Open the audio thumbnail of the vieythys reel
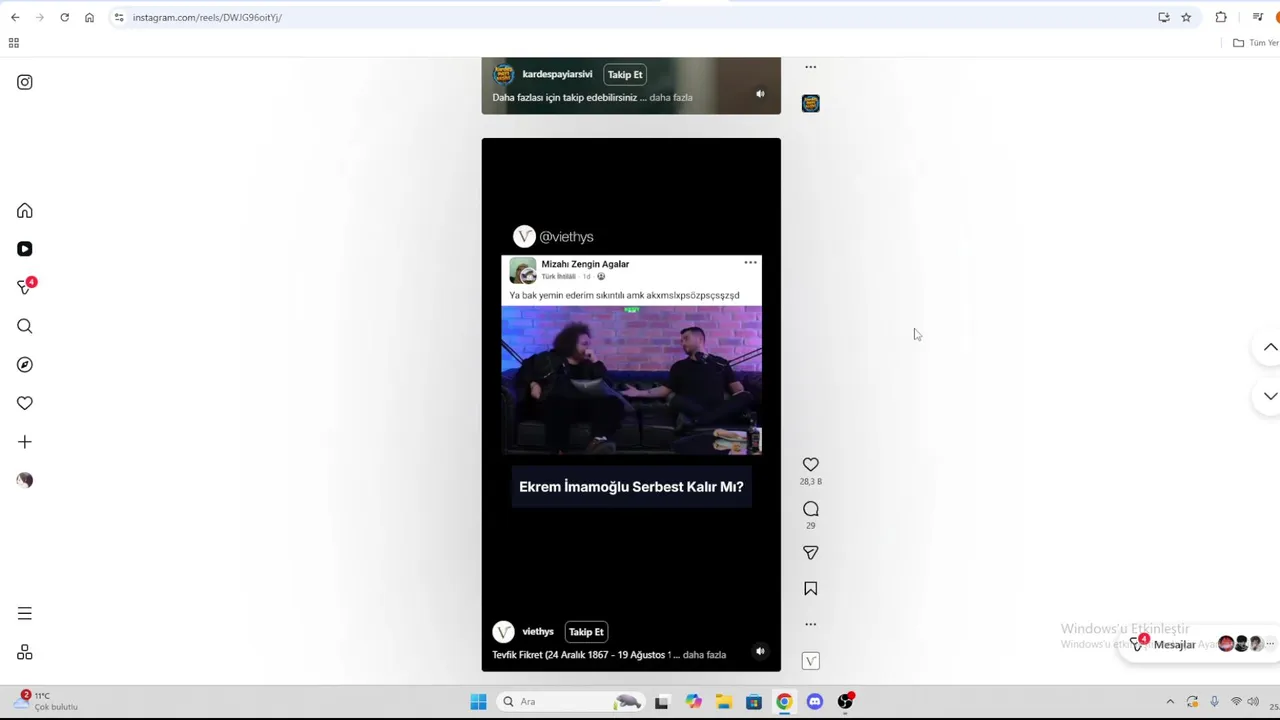1280x720 pixels. pos(811,661)
